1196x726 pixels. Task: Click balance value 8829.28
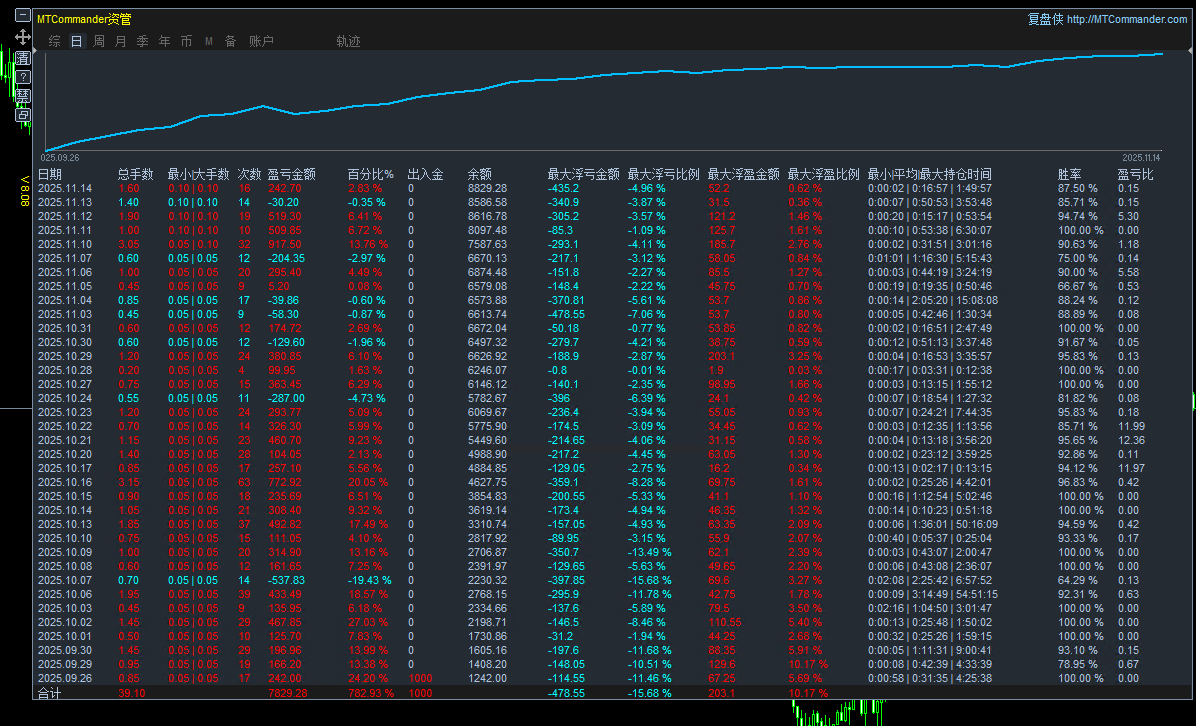click(487, 188)
